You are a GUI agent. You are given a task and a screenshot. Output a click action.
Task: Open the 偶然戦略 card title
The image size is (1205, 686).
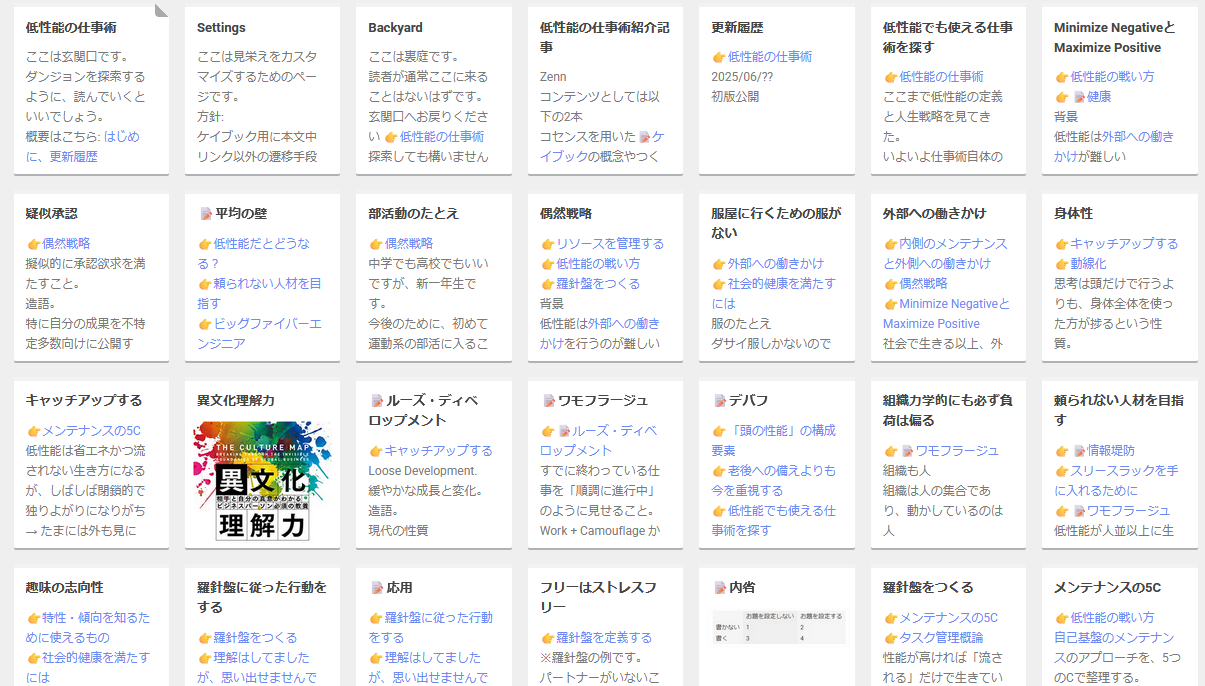566,213
